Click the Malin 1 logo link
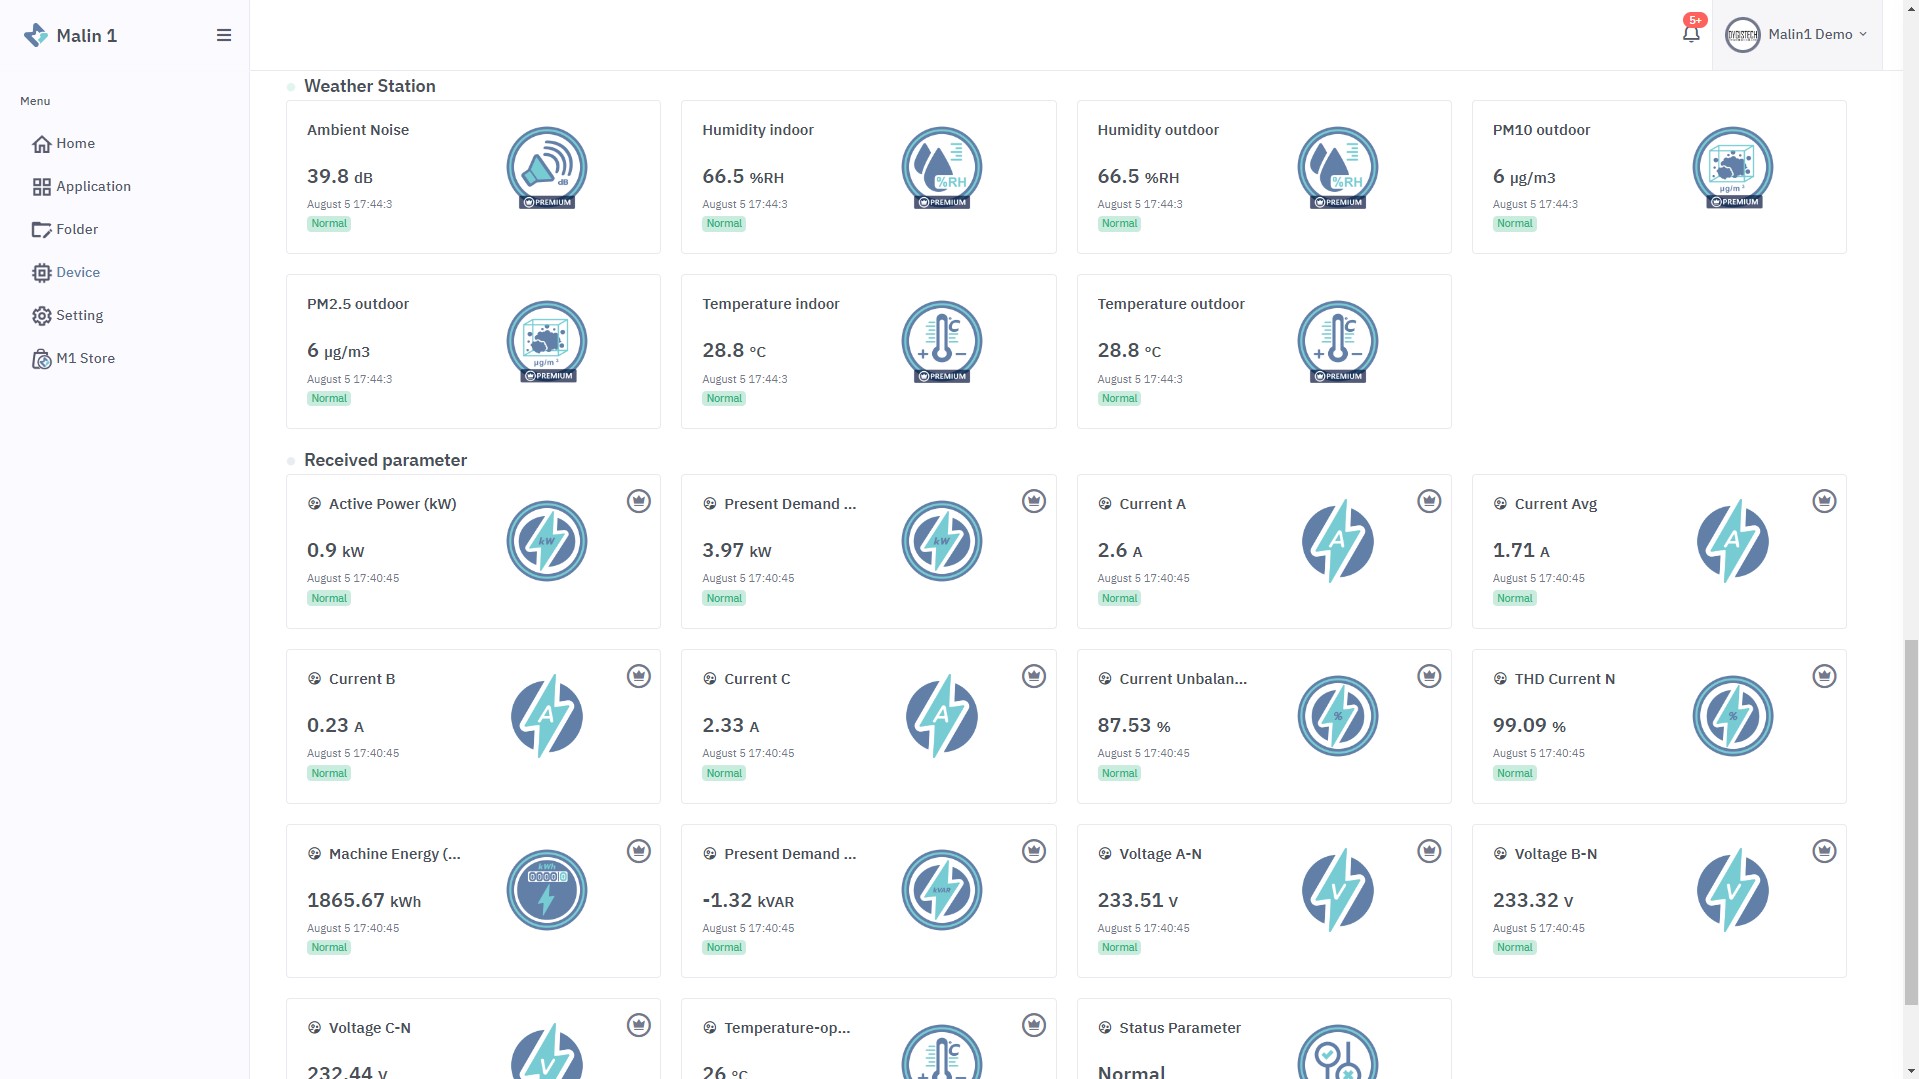This screenshot has width=1919, height=1079. tap(70, 36)
